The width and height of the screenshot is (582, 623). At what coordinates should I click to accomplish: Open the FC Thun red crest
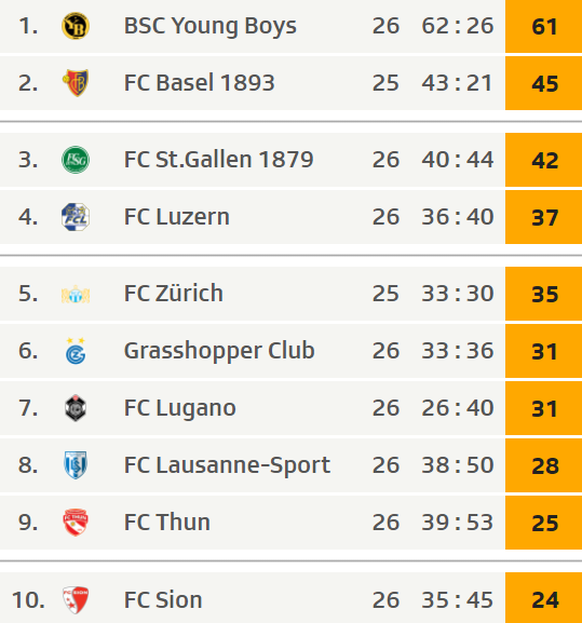[75, 522]
